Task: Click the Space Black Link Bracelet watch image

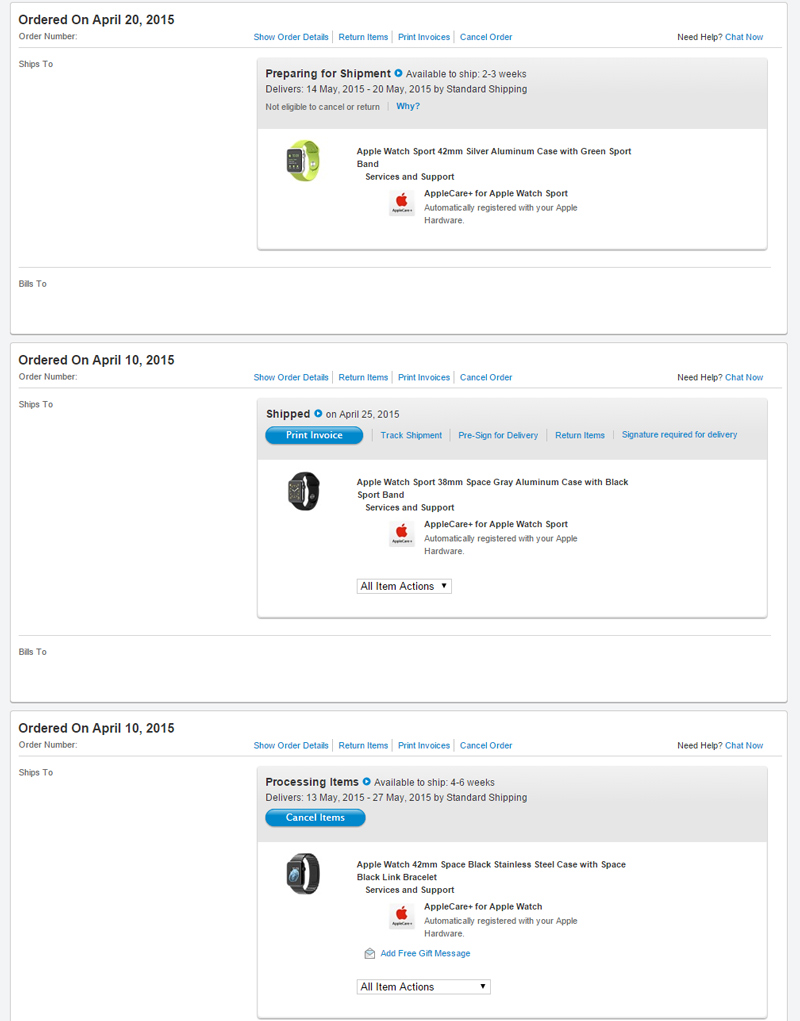Action: click(x=303, y=874)
